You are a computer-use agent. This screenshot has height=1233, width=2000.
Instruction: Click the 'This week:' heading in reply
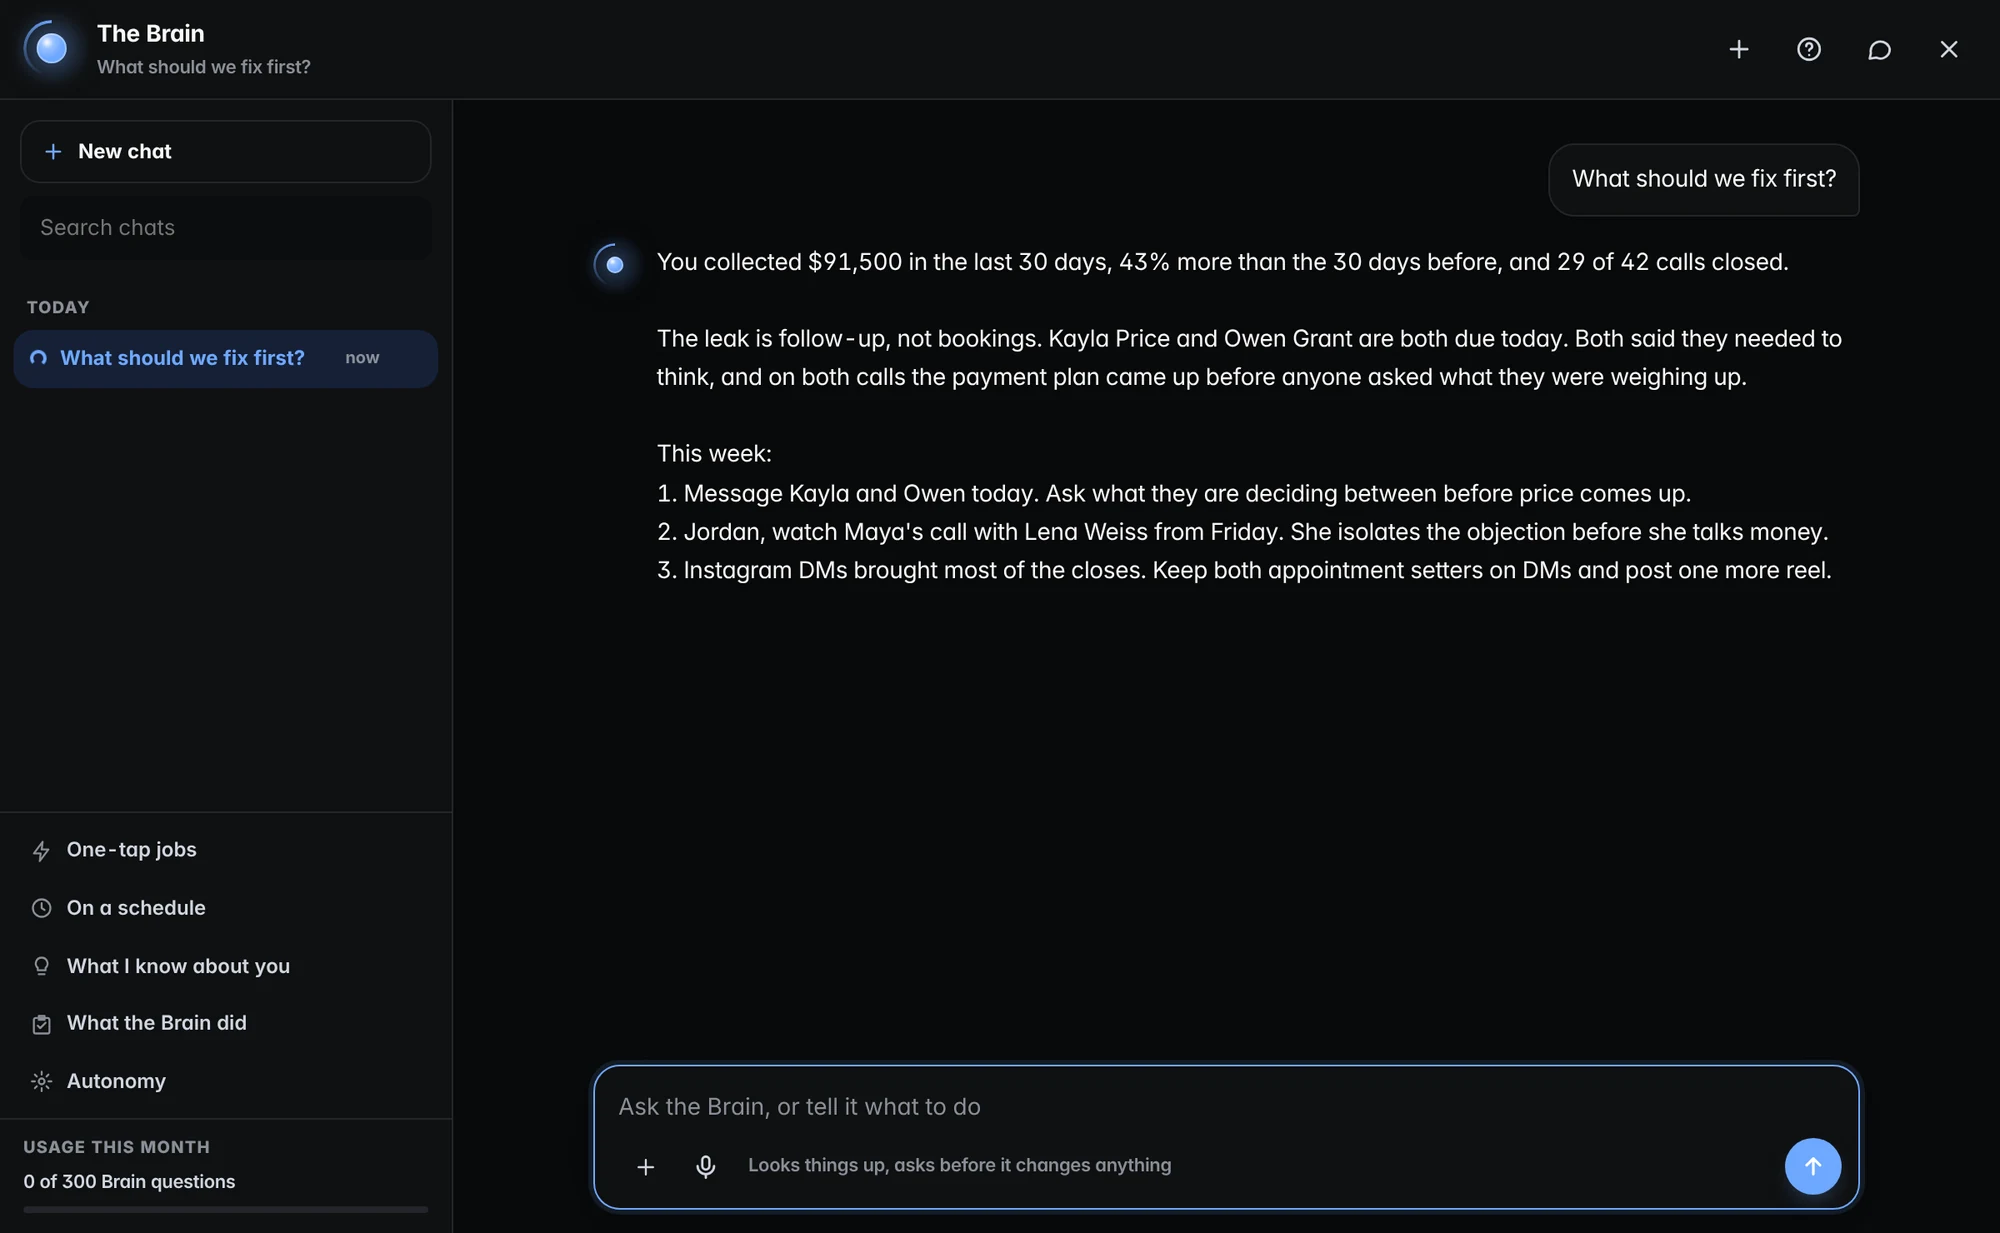tap(714, 454)
